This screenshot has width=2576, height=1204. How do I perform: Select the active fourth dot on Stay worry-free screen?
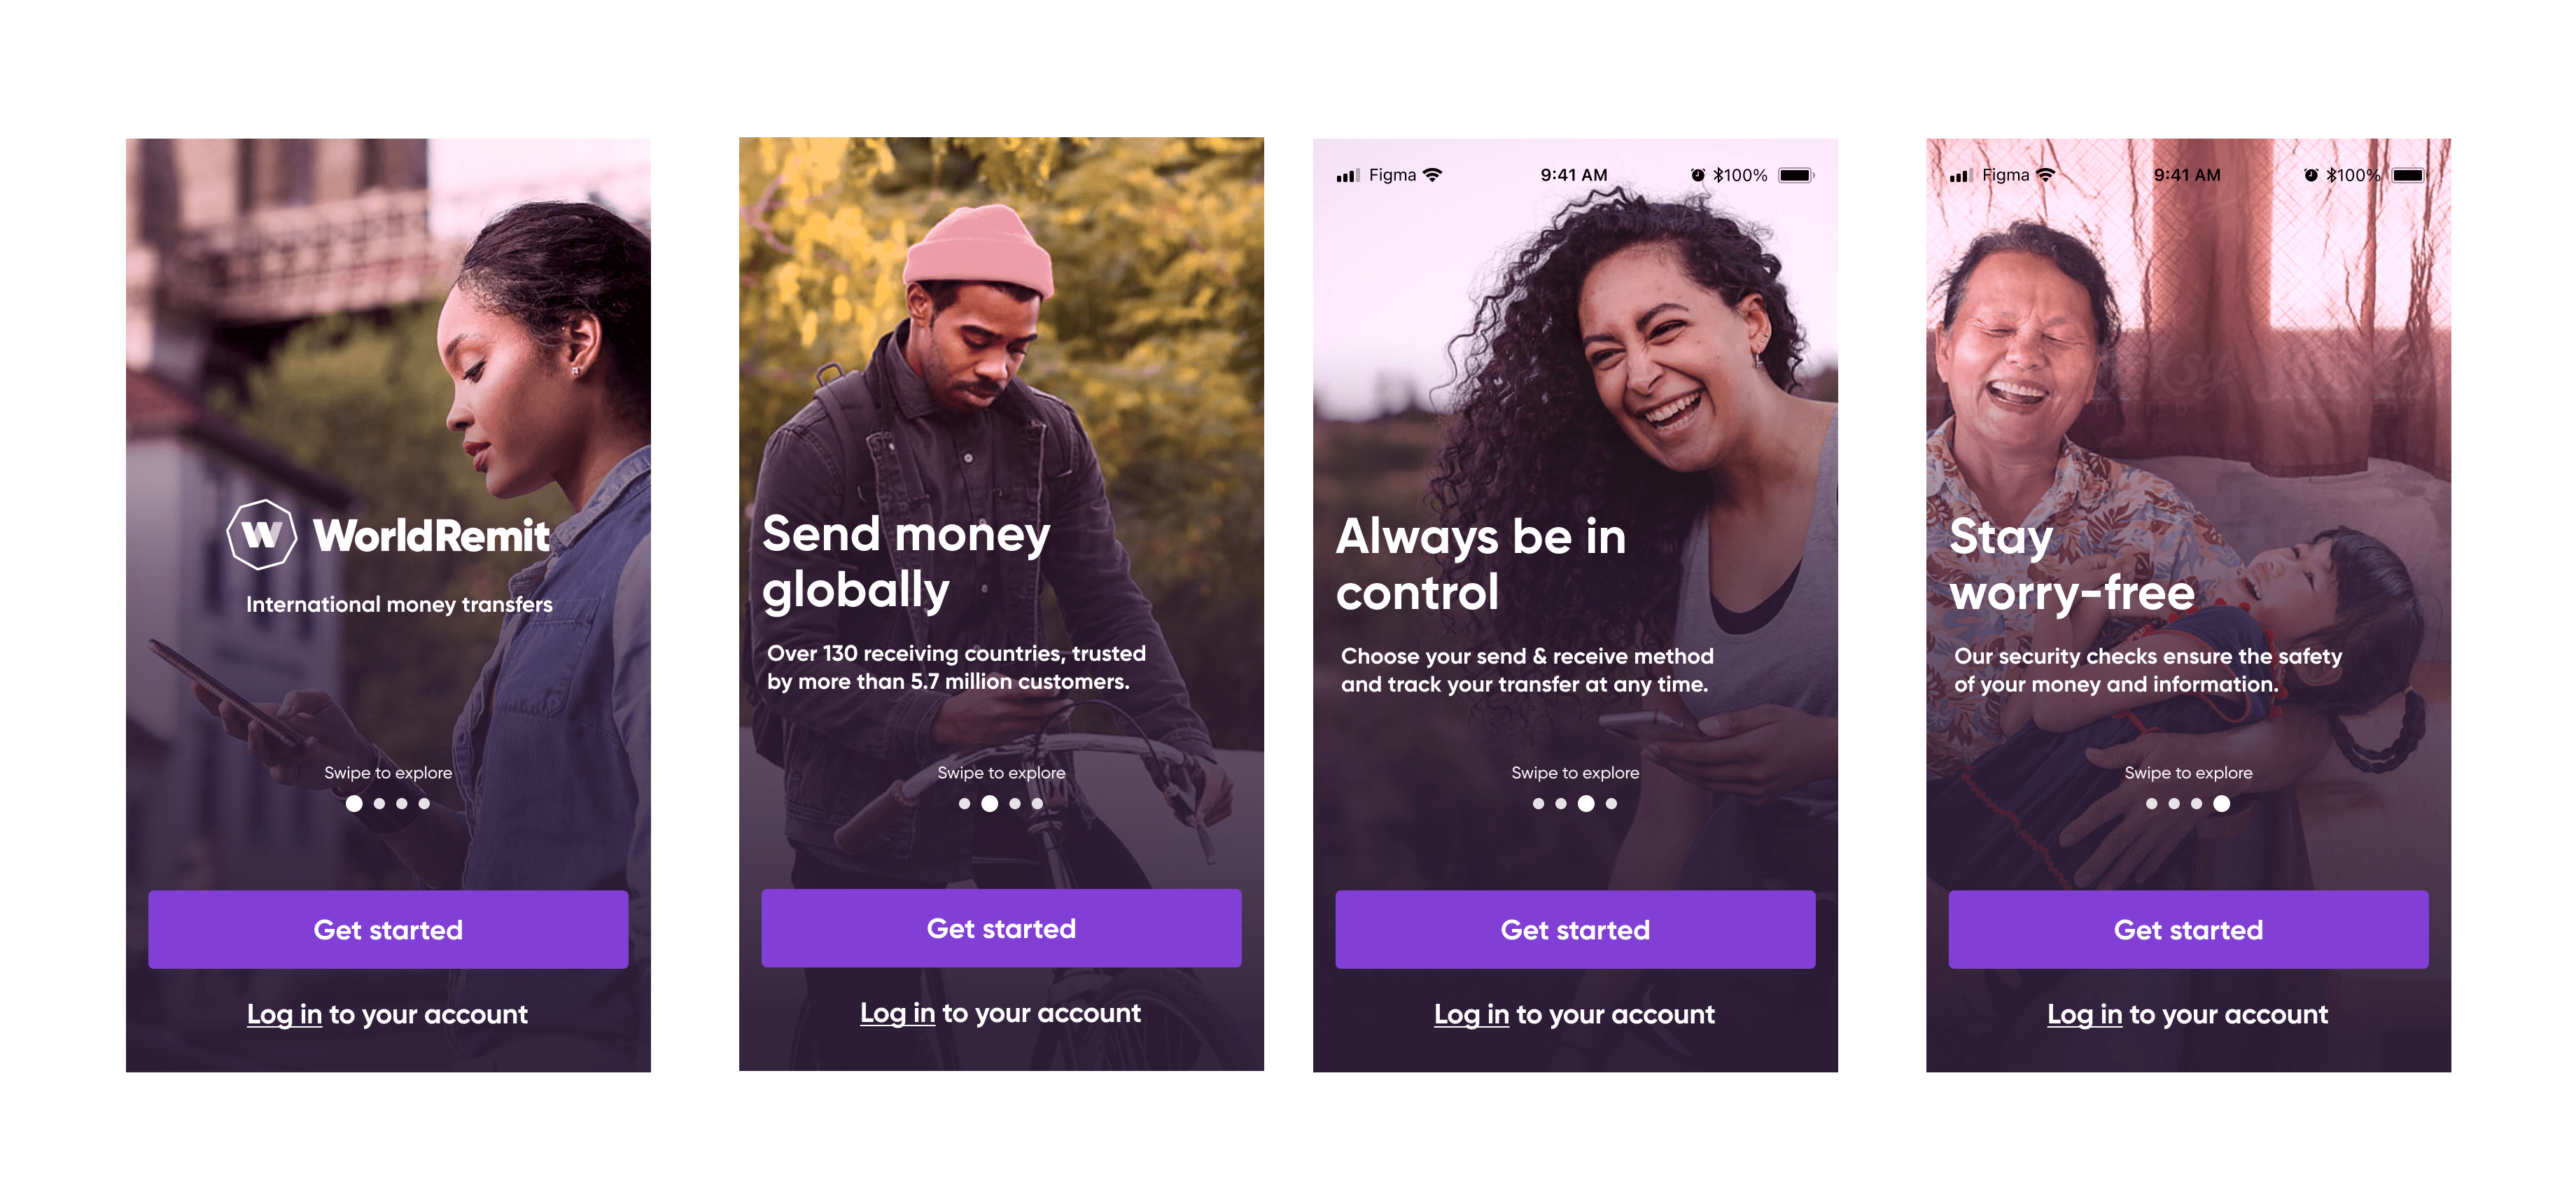point(2222,804)
